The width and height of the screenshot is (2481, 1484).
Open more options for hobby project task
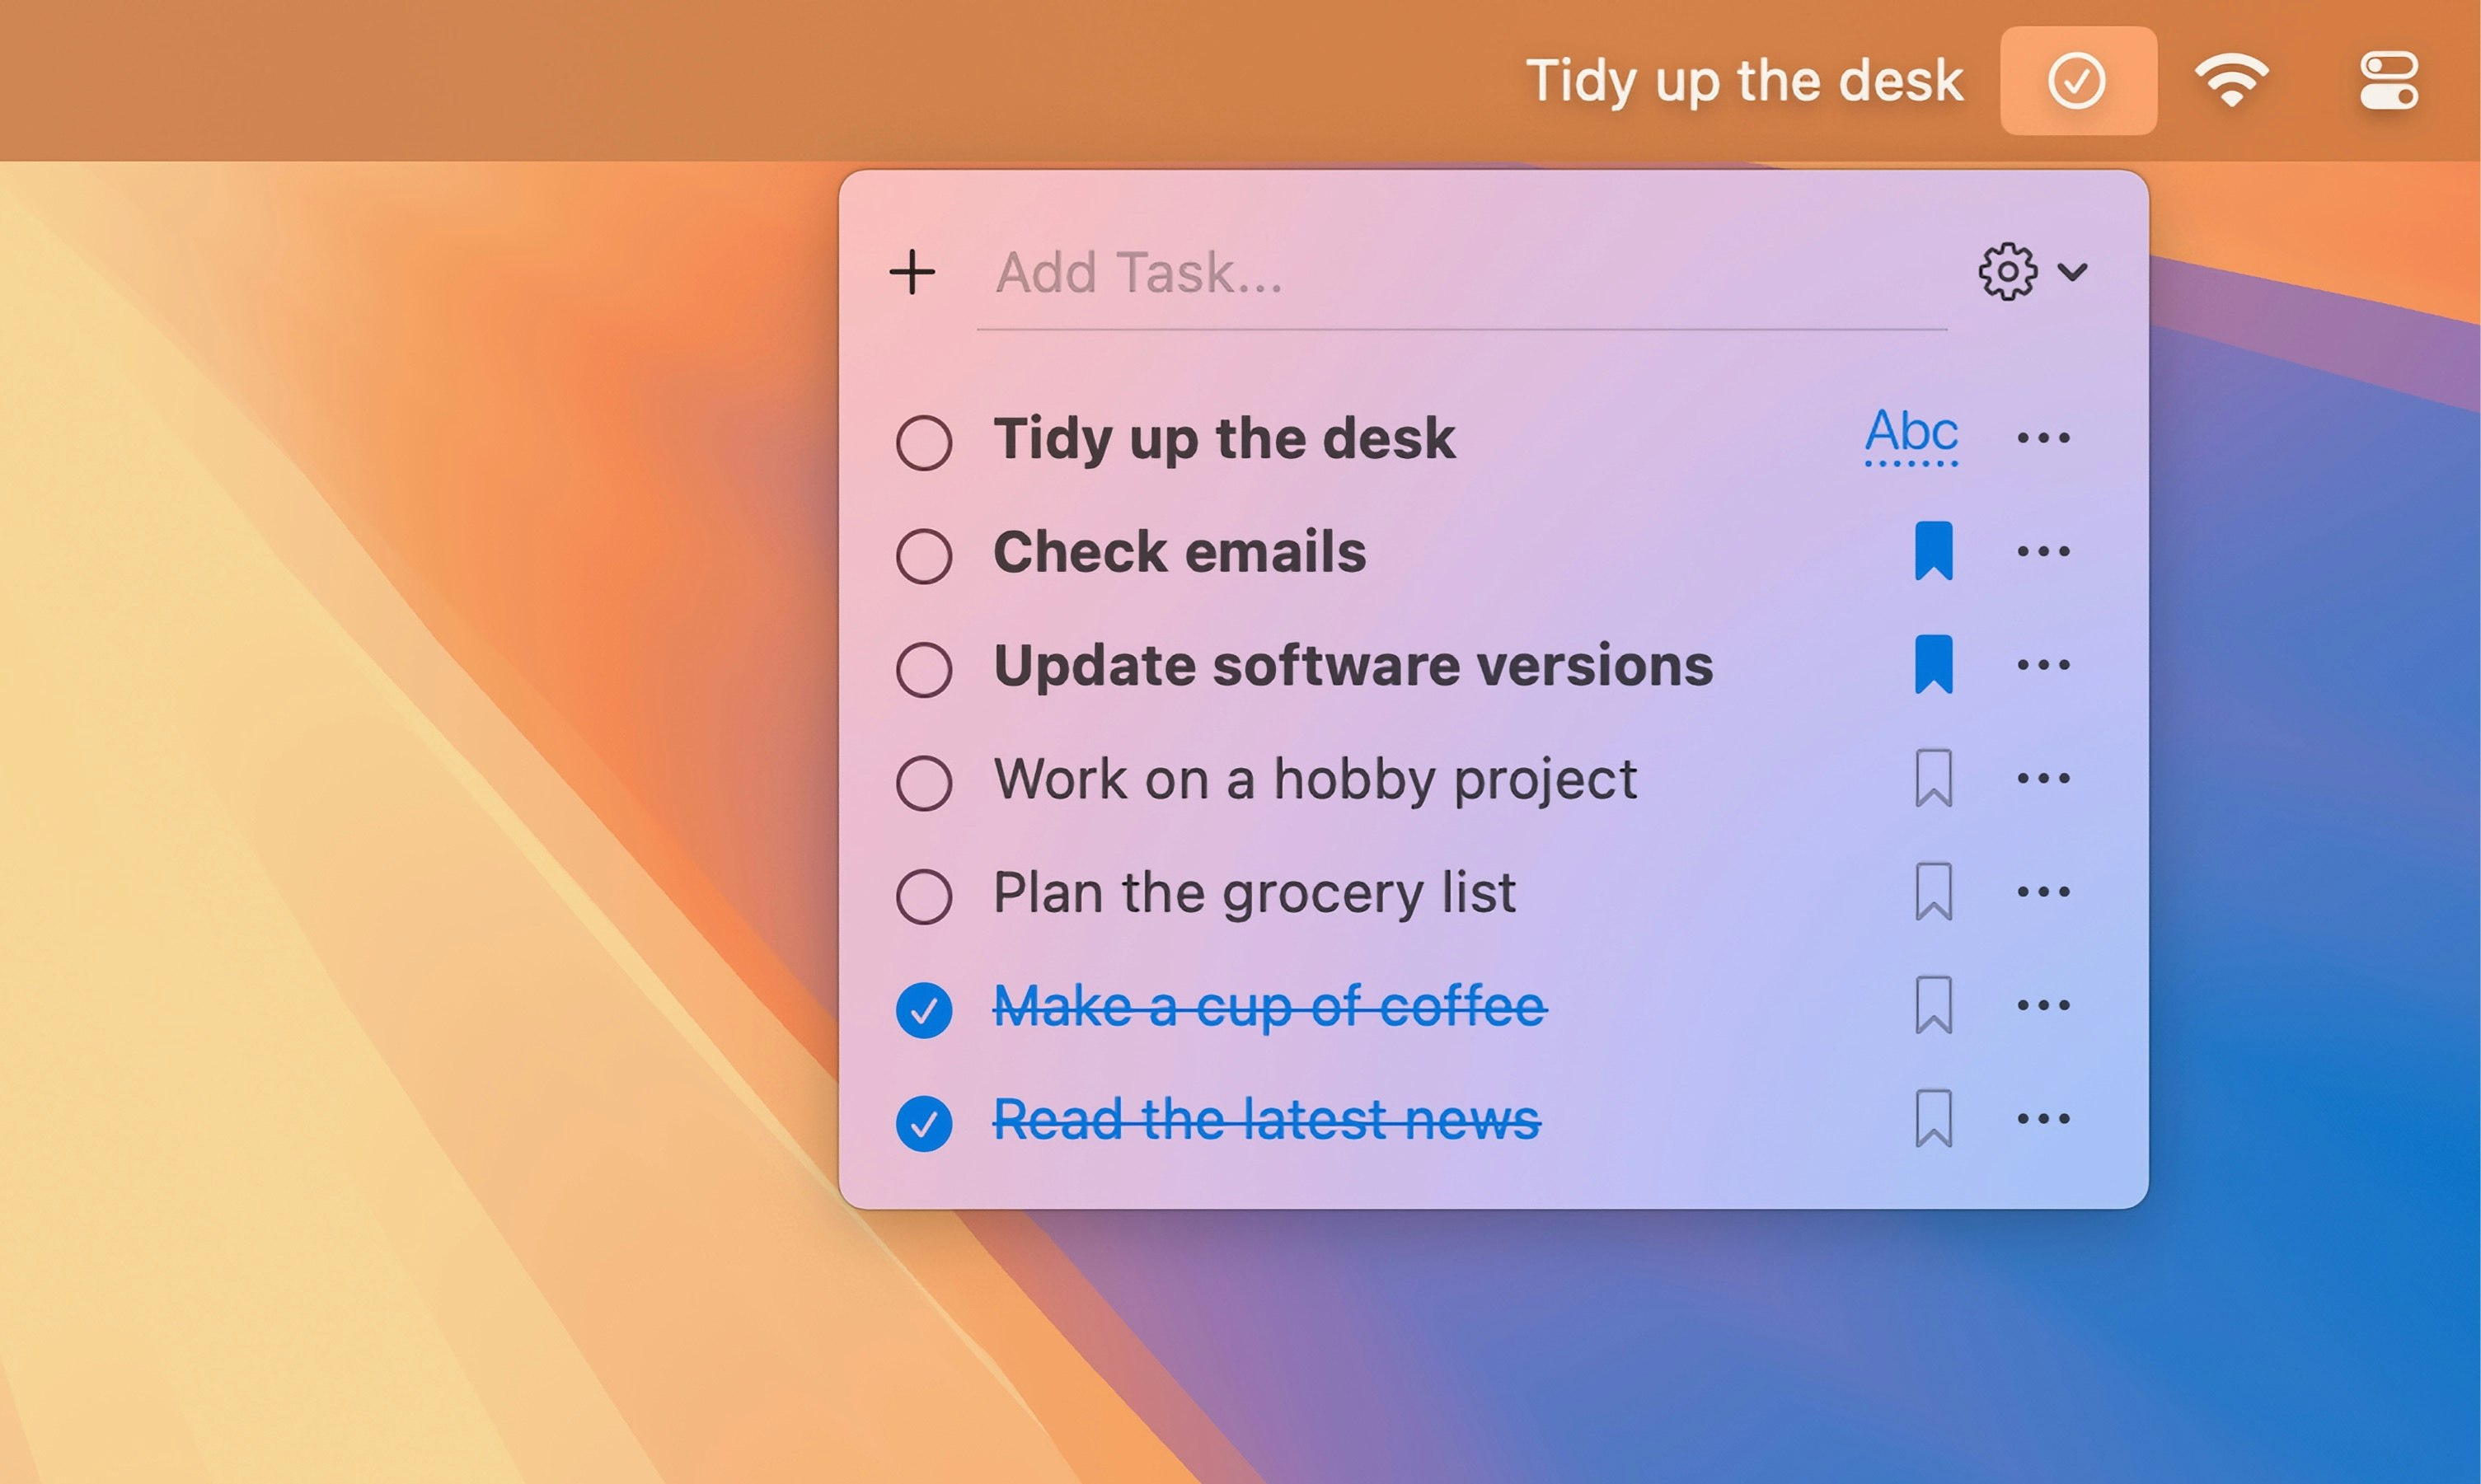2044,778
